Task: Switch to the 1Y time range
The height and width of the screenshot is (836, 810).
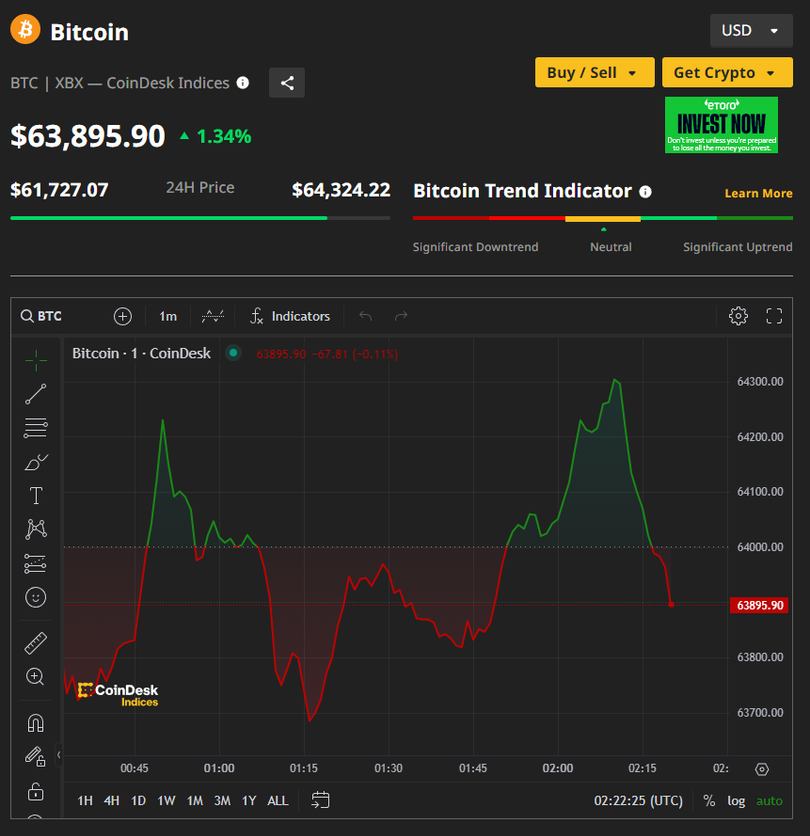Action: coord(249,800)
